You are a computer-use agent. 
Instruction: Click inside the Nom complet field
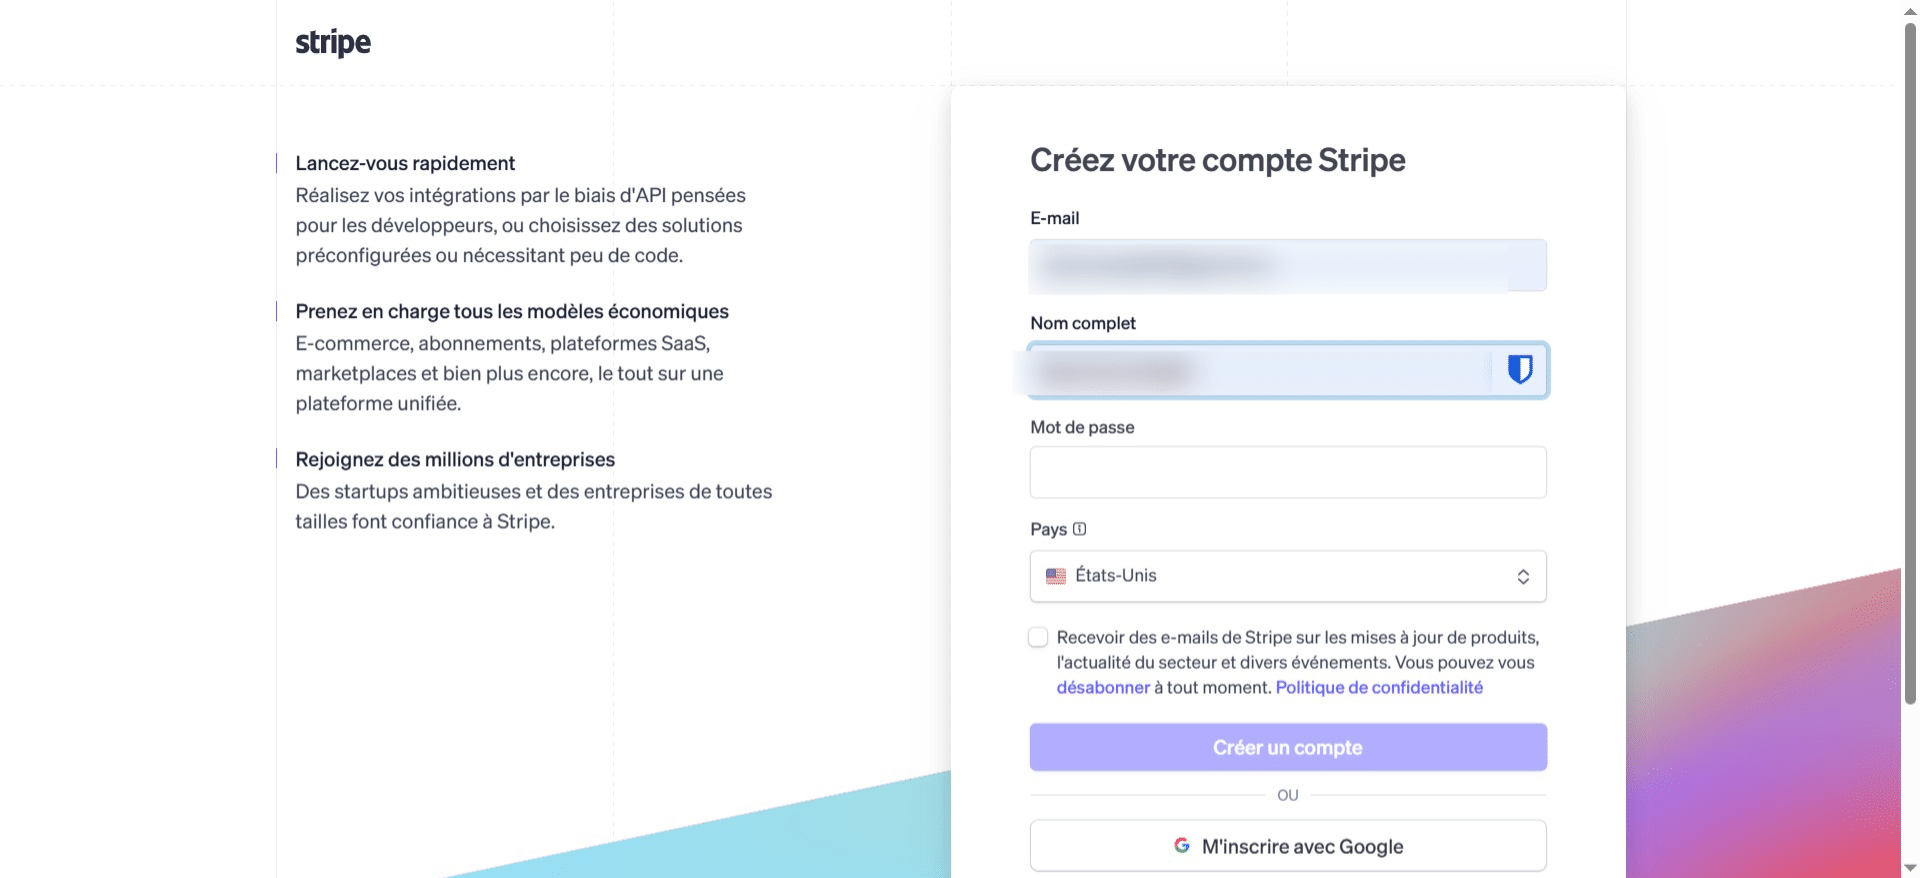[x=1260, y=371]
